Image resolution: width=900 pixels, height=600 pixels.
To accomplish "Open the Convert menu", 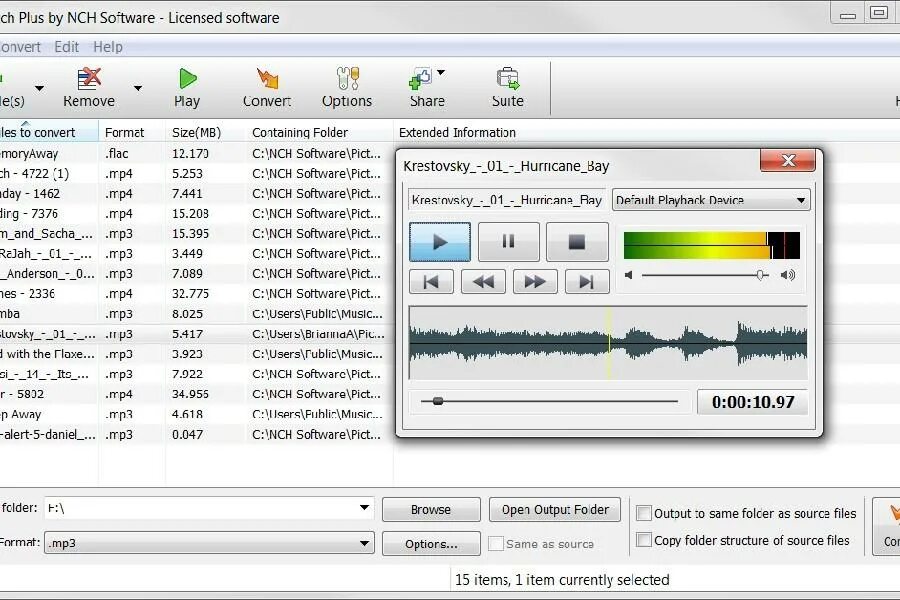I will point(20,47).
